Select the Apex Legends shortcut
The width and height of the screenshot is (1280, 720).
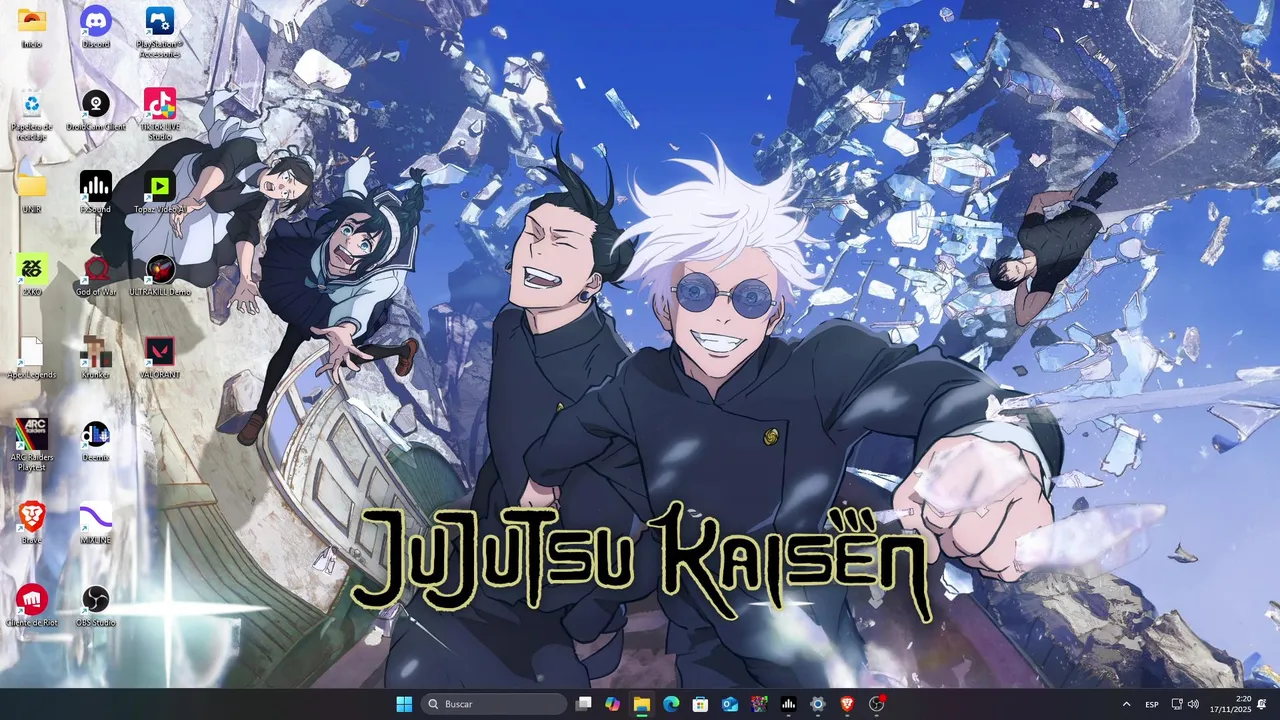tap(32, 358)
